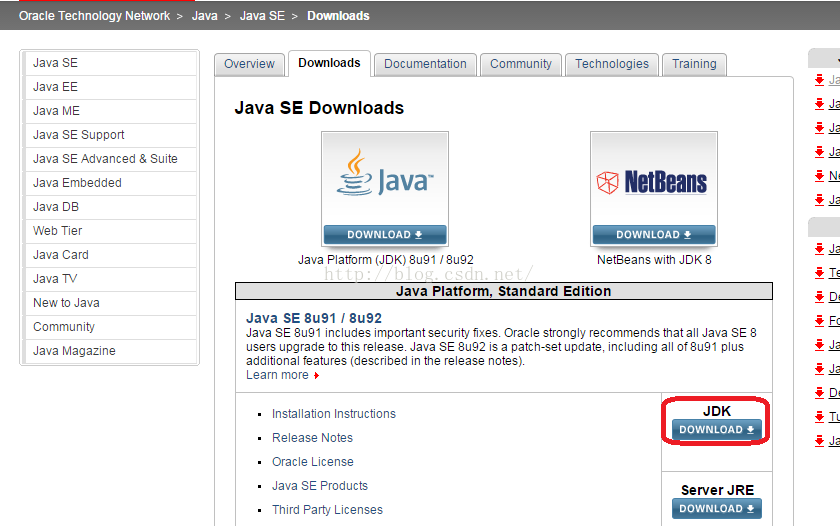
Task: Open Oracle License link
Action: pyautogui.click(x=313, y=462)
